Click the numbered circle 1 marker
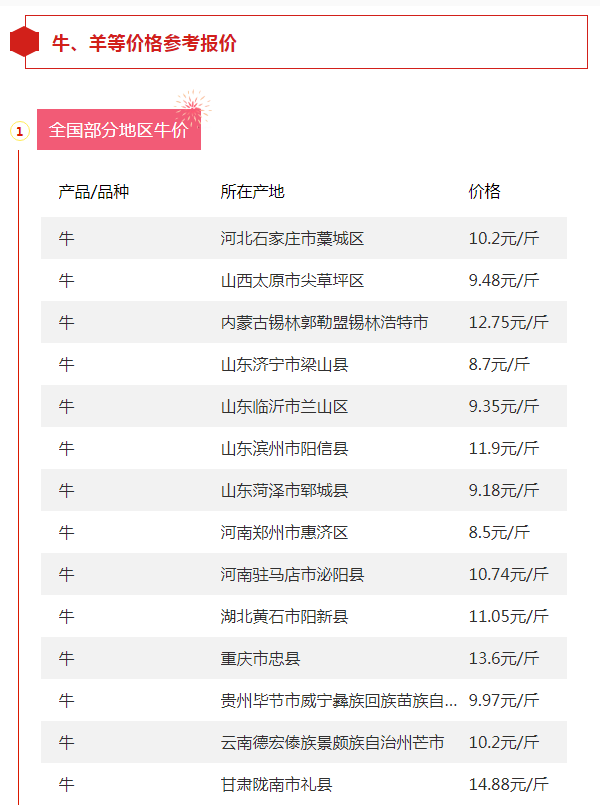This screenshot has height=805, width=600. [19, 131]
